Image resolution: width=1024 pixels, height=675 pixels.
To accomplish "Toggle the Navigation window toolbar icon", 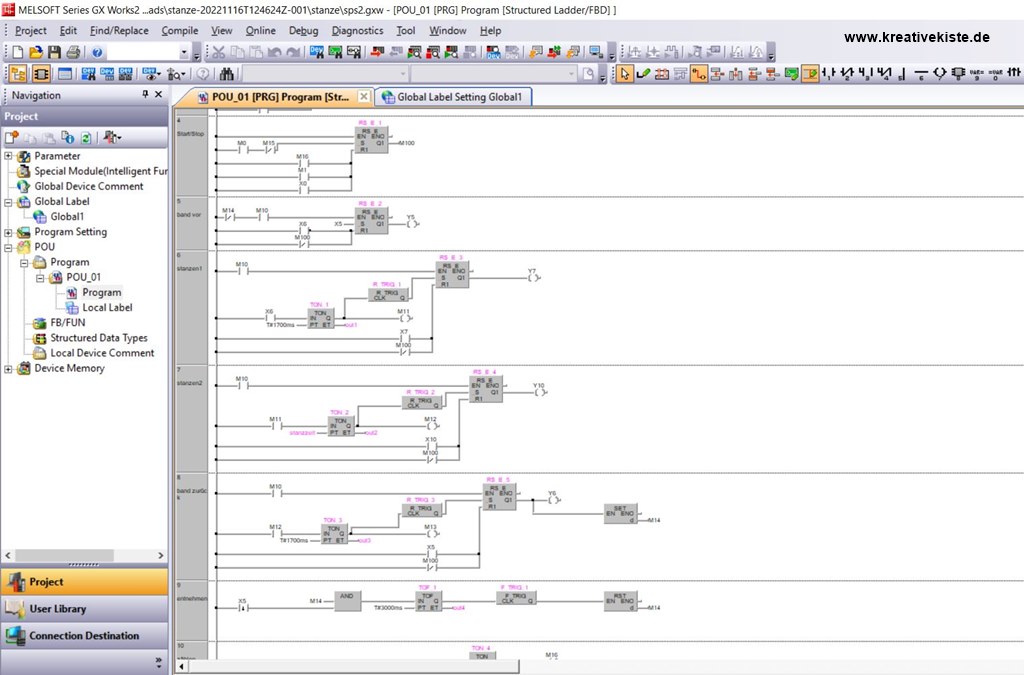I will [18, 74].
